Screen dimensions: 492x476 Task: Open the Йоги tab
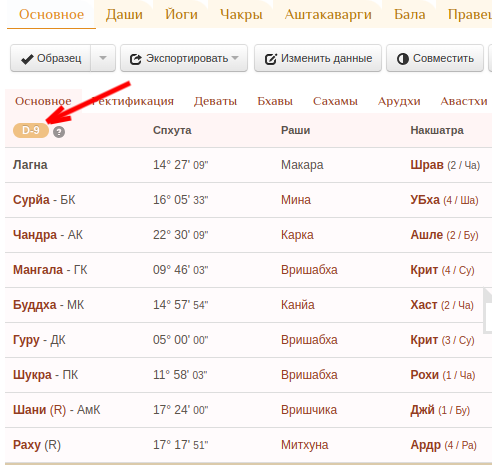pyautogui.click(x=181, y=14)
